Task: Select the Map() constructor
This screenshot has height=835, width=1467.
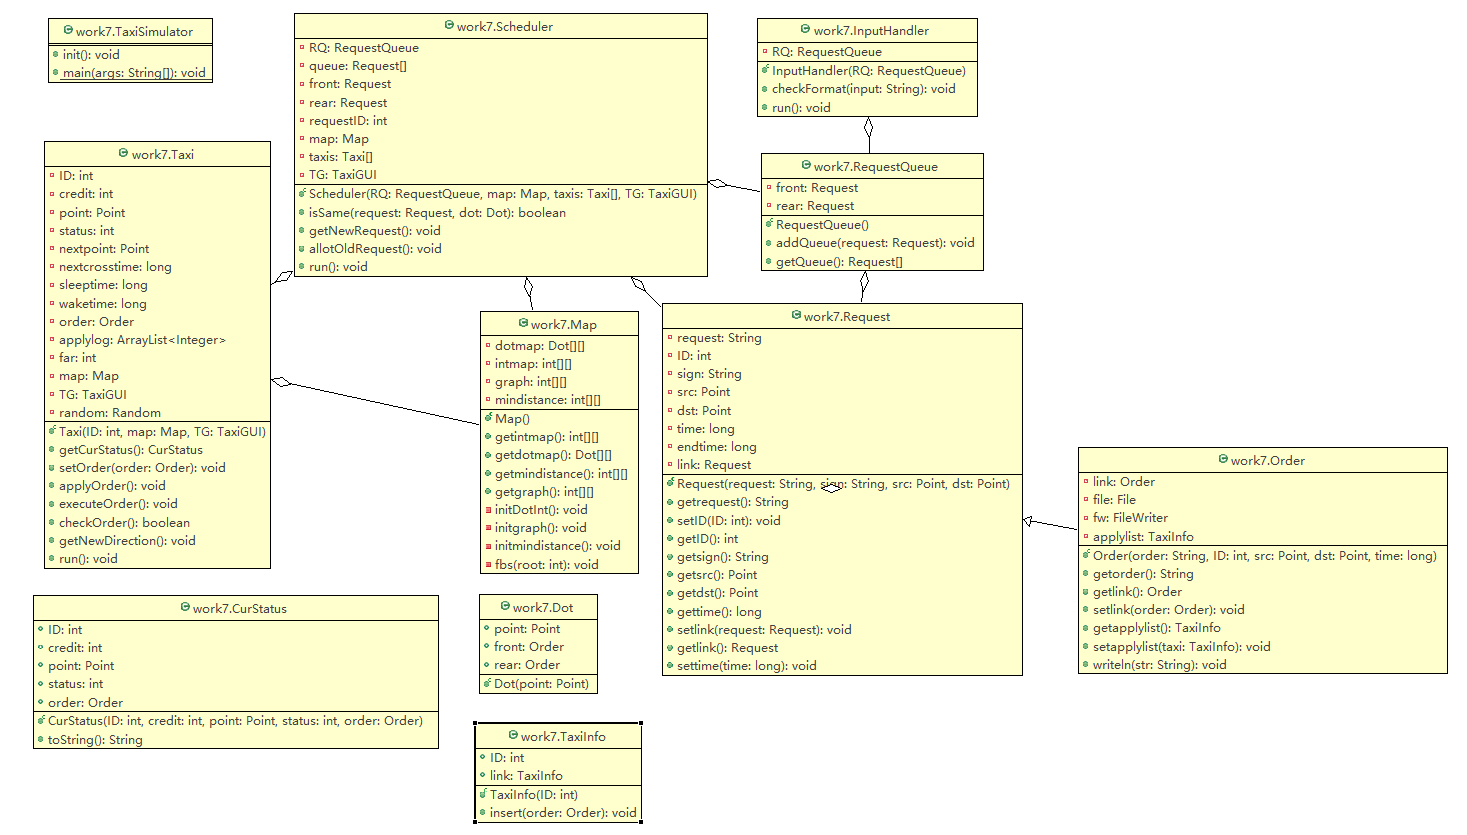Action: pos(512,419)
